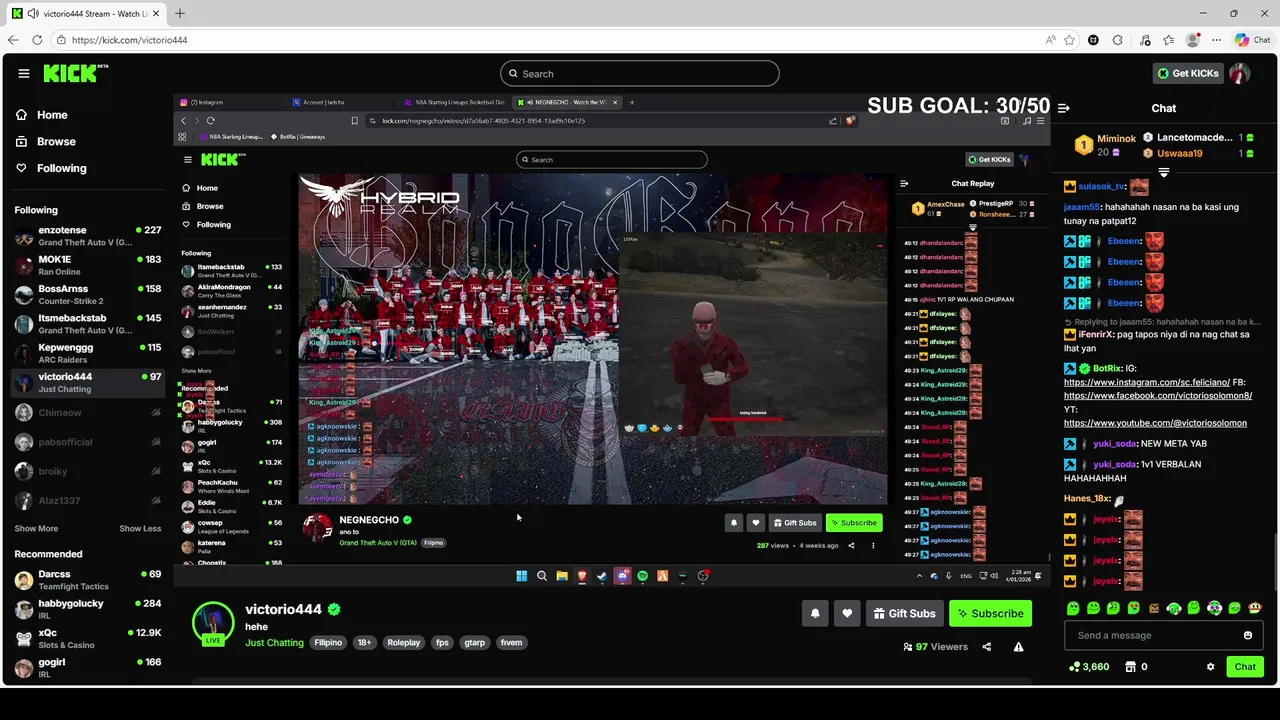Open browser extensions puzzle icon
The image size is (1280, 720).
(x=1118, y=40)
